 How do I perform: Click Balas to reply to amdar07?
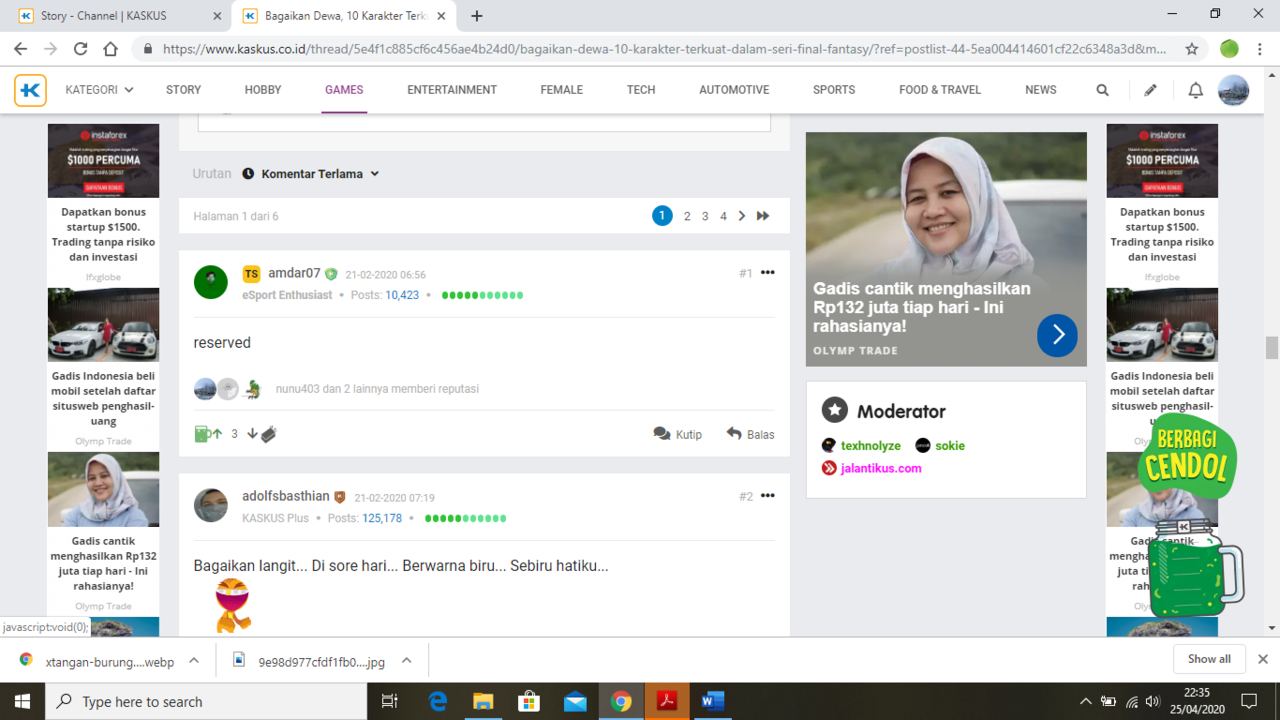coord(750,434)
